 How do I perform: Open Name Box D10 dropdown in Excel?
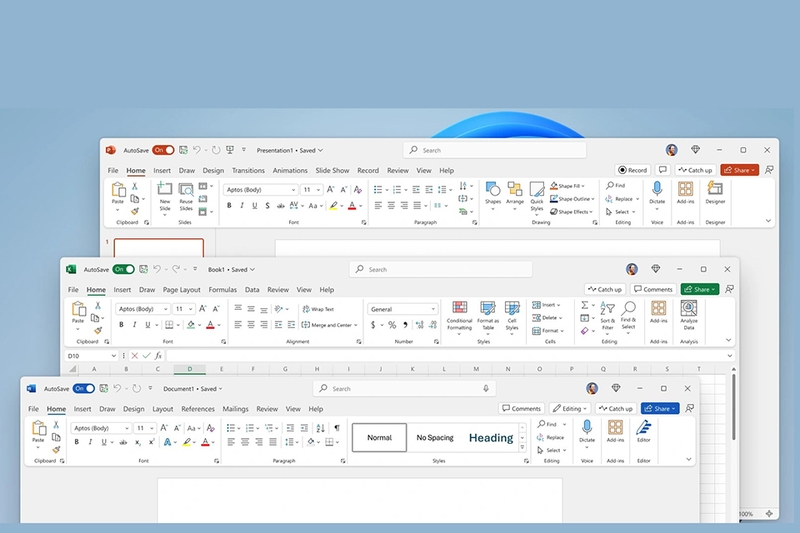coord(113,356)
